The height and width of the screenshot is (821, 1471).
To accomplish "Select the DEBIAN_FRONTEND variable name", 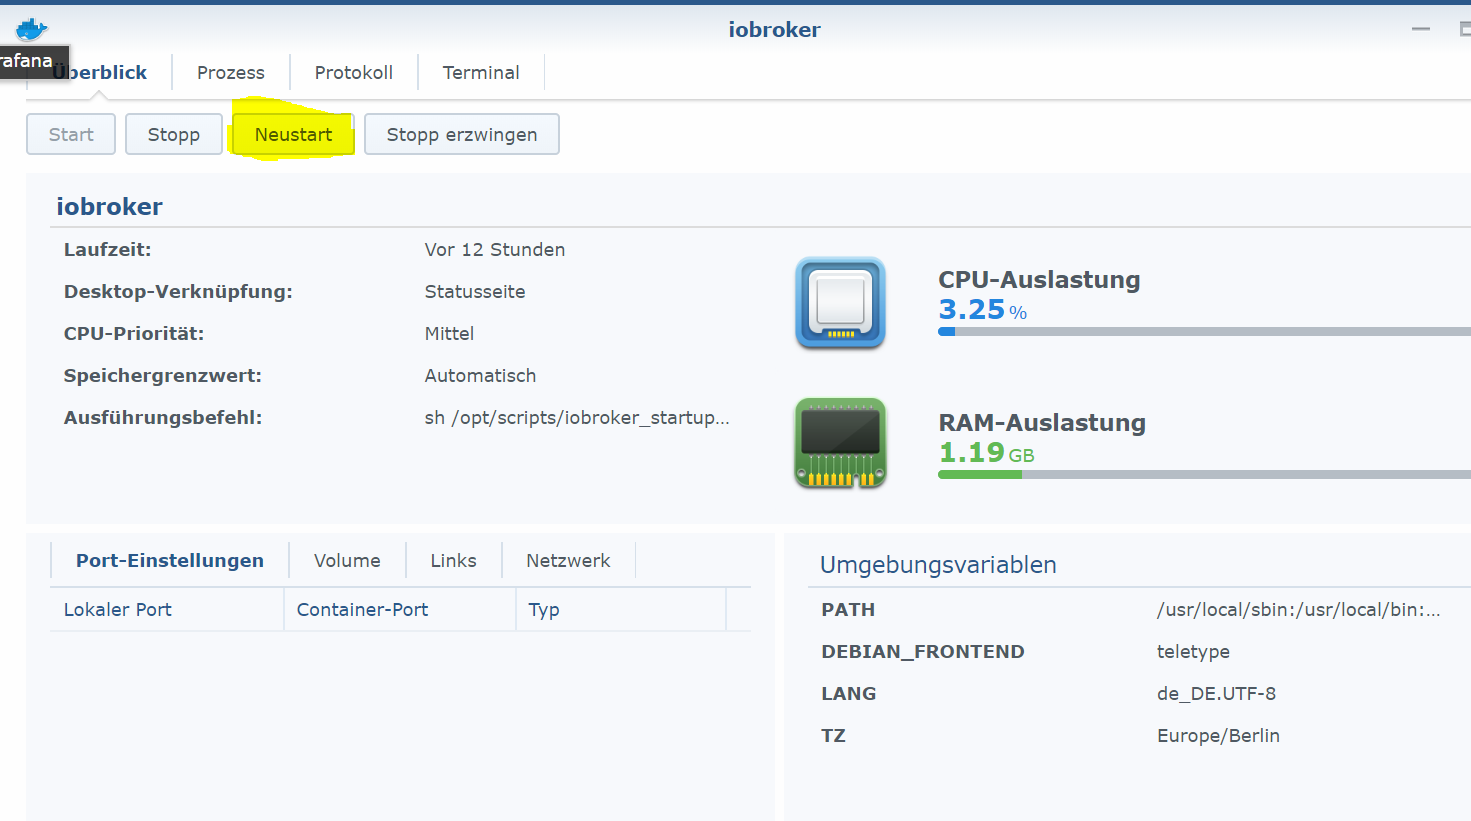I will [923, 652].
